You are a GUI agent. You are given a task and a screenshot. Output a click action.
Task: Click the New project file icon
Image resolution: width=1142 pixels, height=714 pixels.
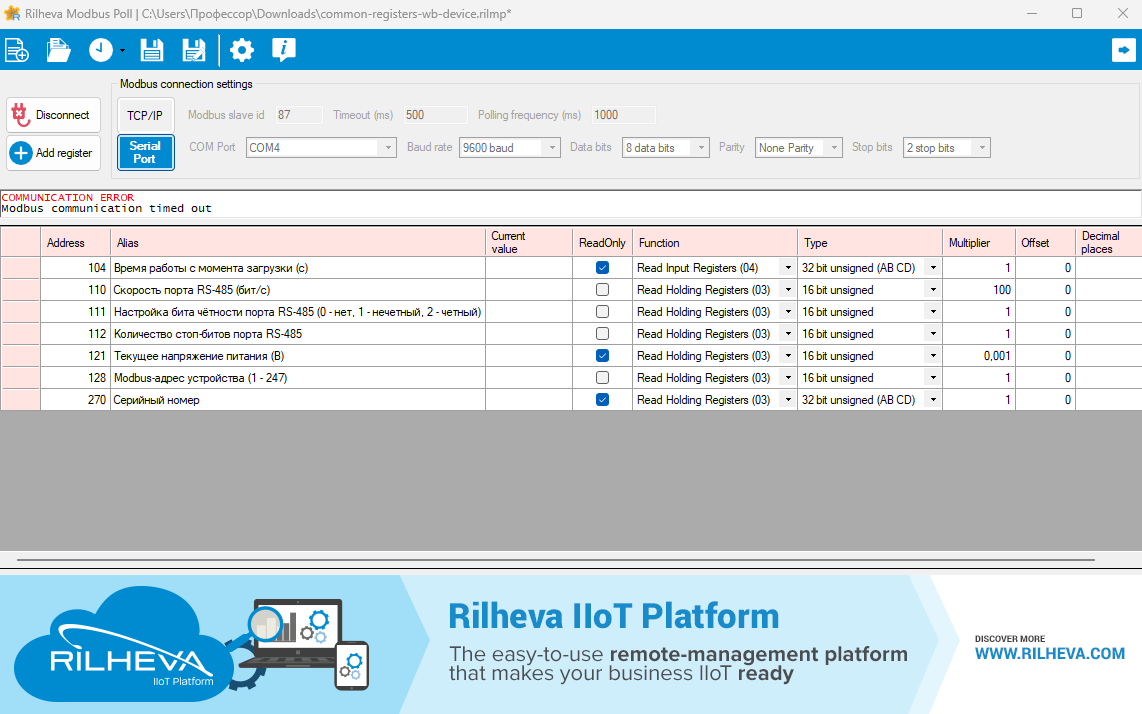pyautogui.click(x=17, y=50)
